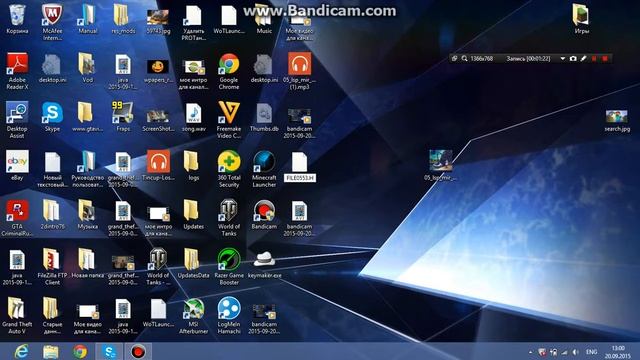Select the FILE0553.H file

click(300, 167)
